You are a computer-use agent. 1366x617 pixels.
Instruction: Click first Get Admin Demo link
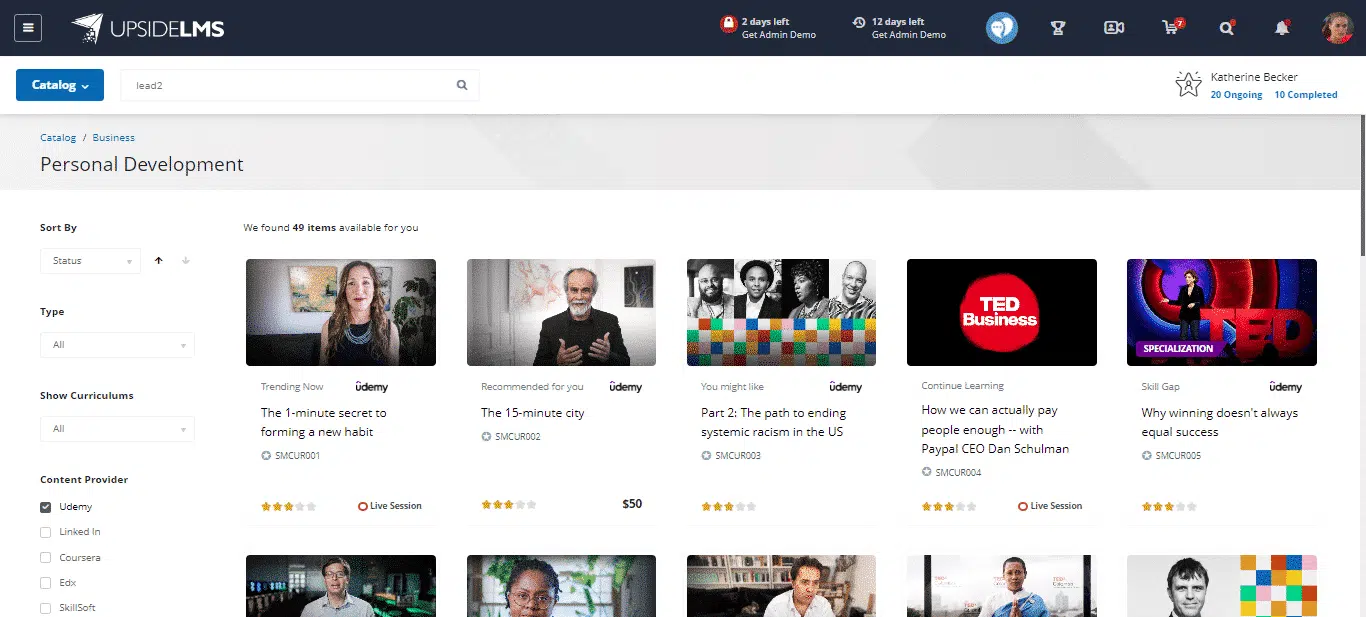(x=779, y=35)
